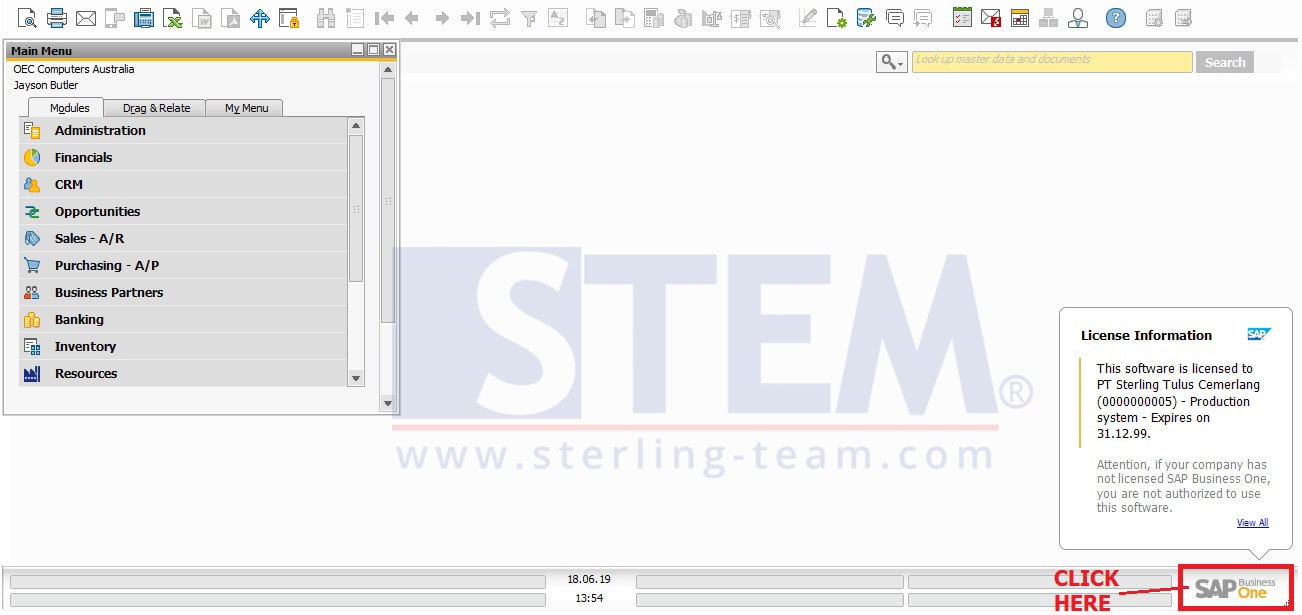Click the Calendar checklist toolbar icon
The width and height of the screenshot is (1302, 615).
962,18
